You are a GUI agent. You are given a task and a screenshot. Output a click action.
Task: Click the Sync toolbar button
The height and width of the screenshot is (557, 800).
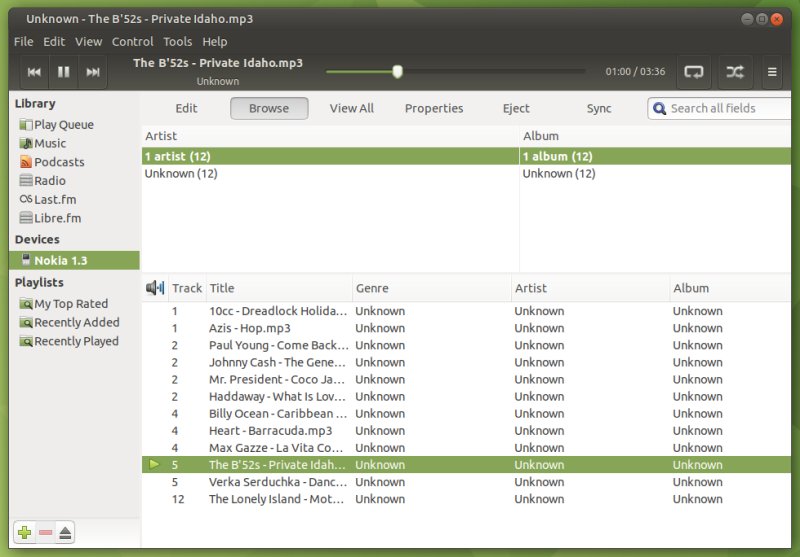(x=599, y=108)
